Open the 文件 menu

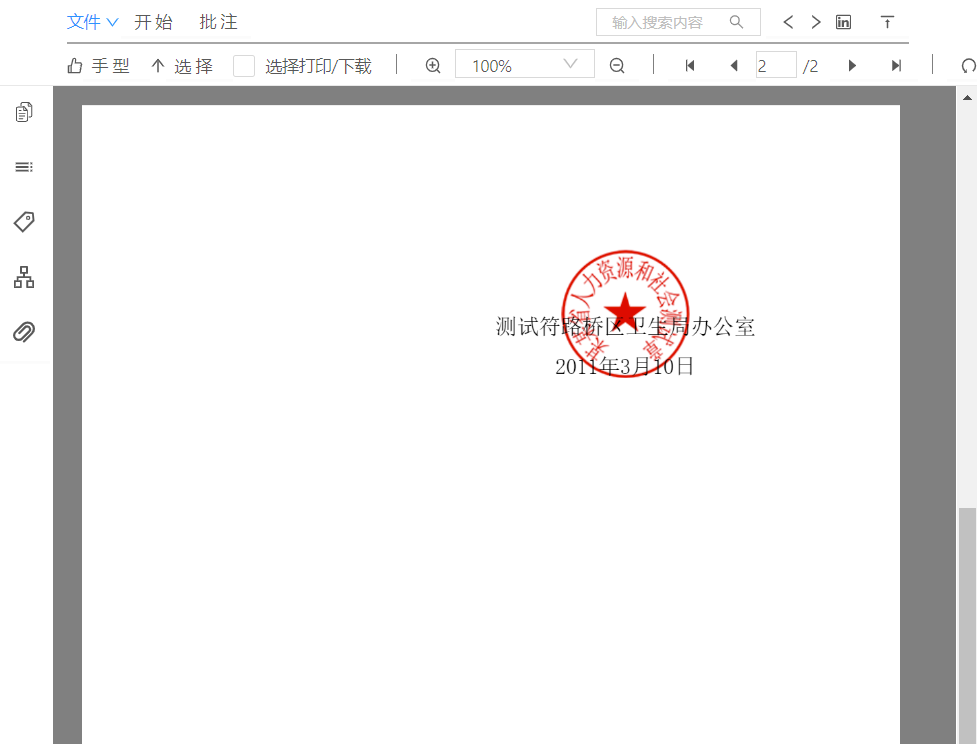click(x=92, y=22)
